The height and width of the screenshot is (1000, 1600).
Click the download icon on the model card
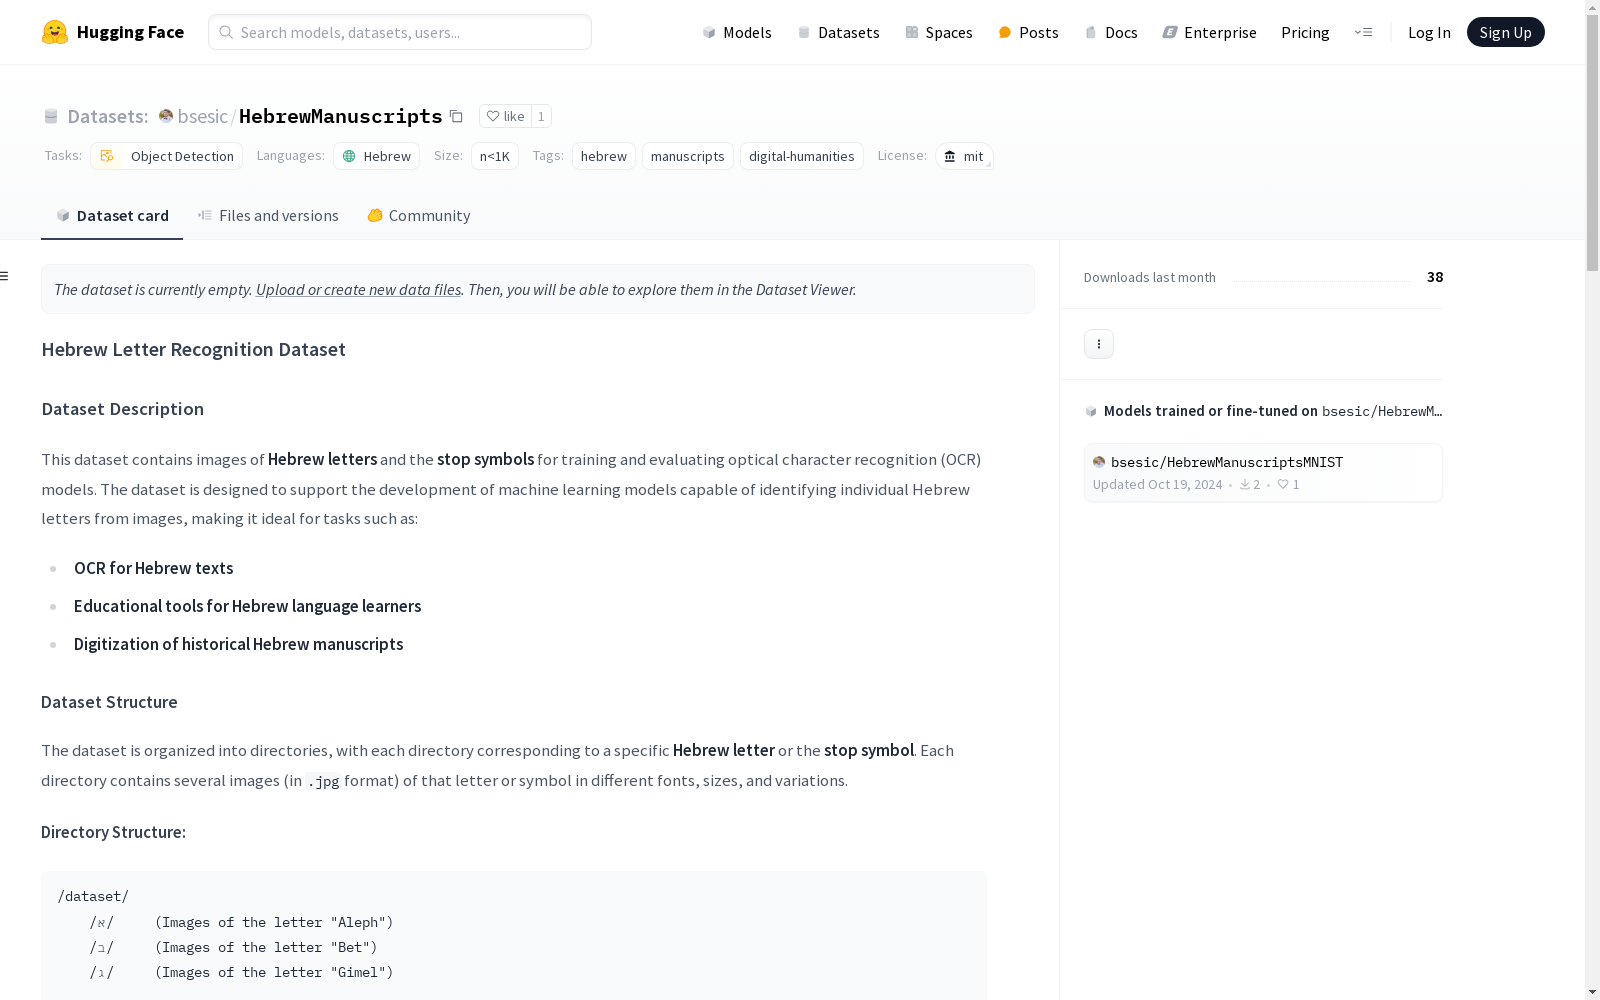point(1245,484)
